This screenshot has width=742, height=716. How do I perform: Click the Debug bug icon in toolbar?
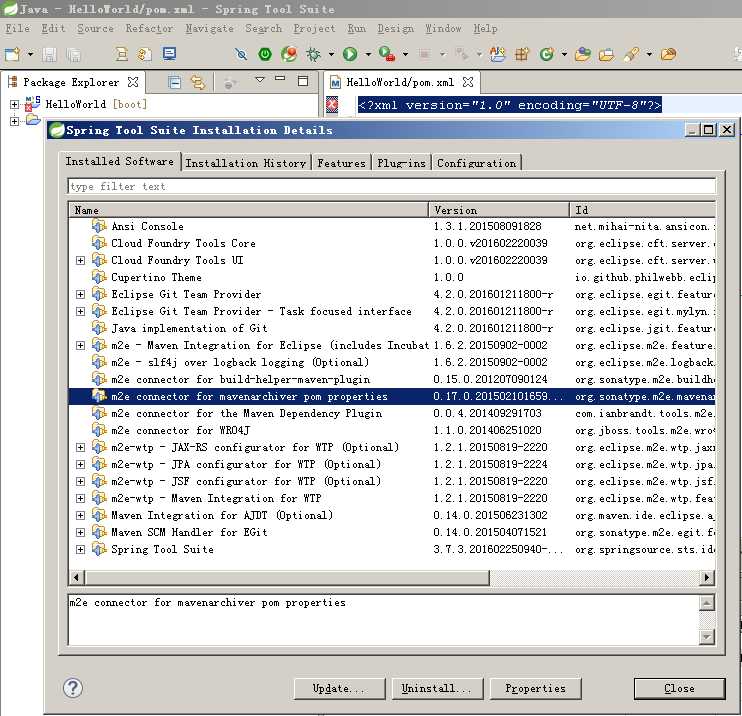click(x=313, y=54)
